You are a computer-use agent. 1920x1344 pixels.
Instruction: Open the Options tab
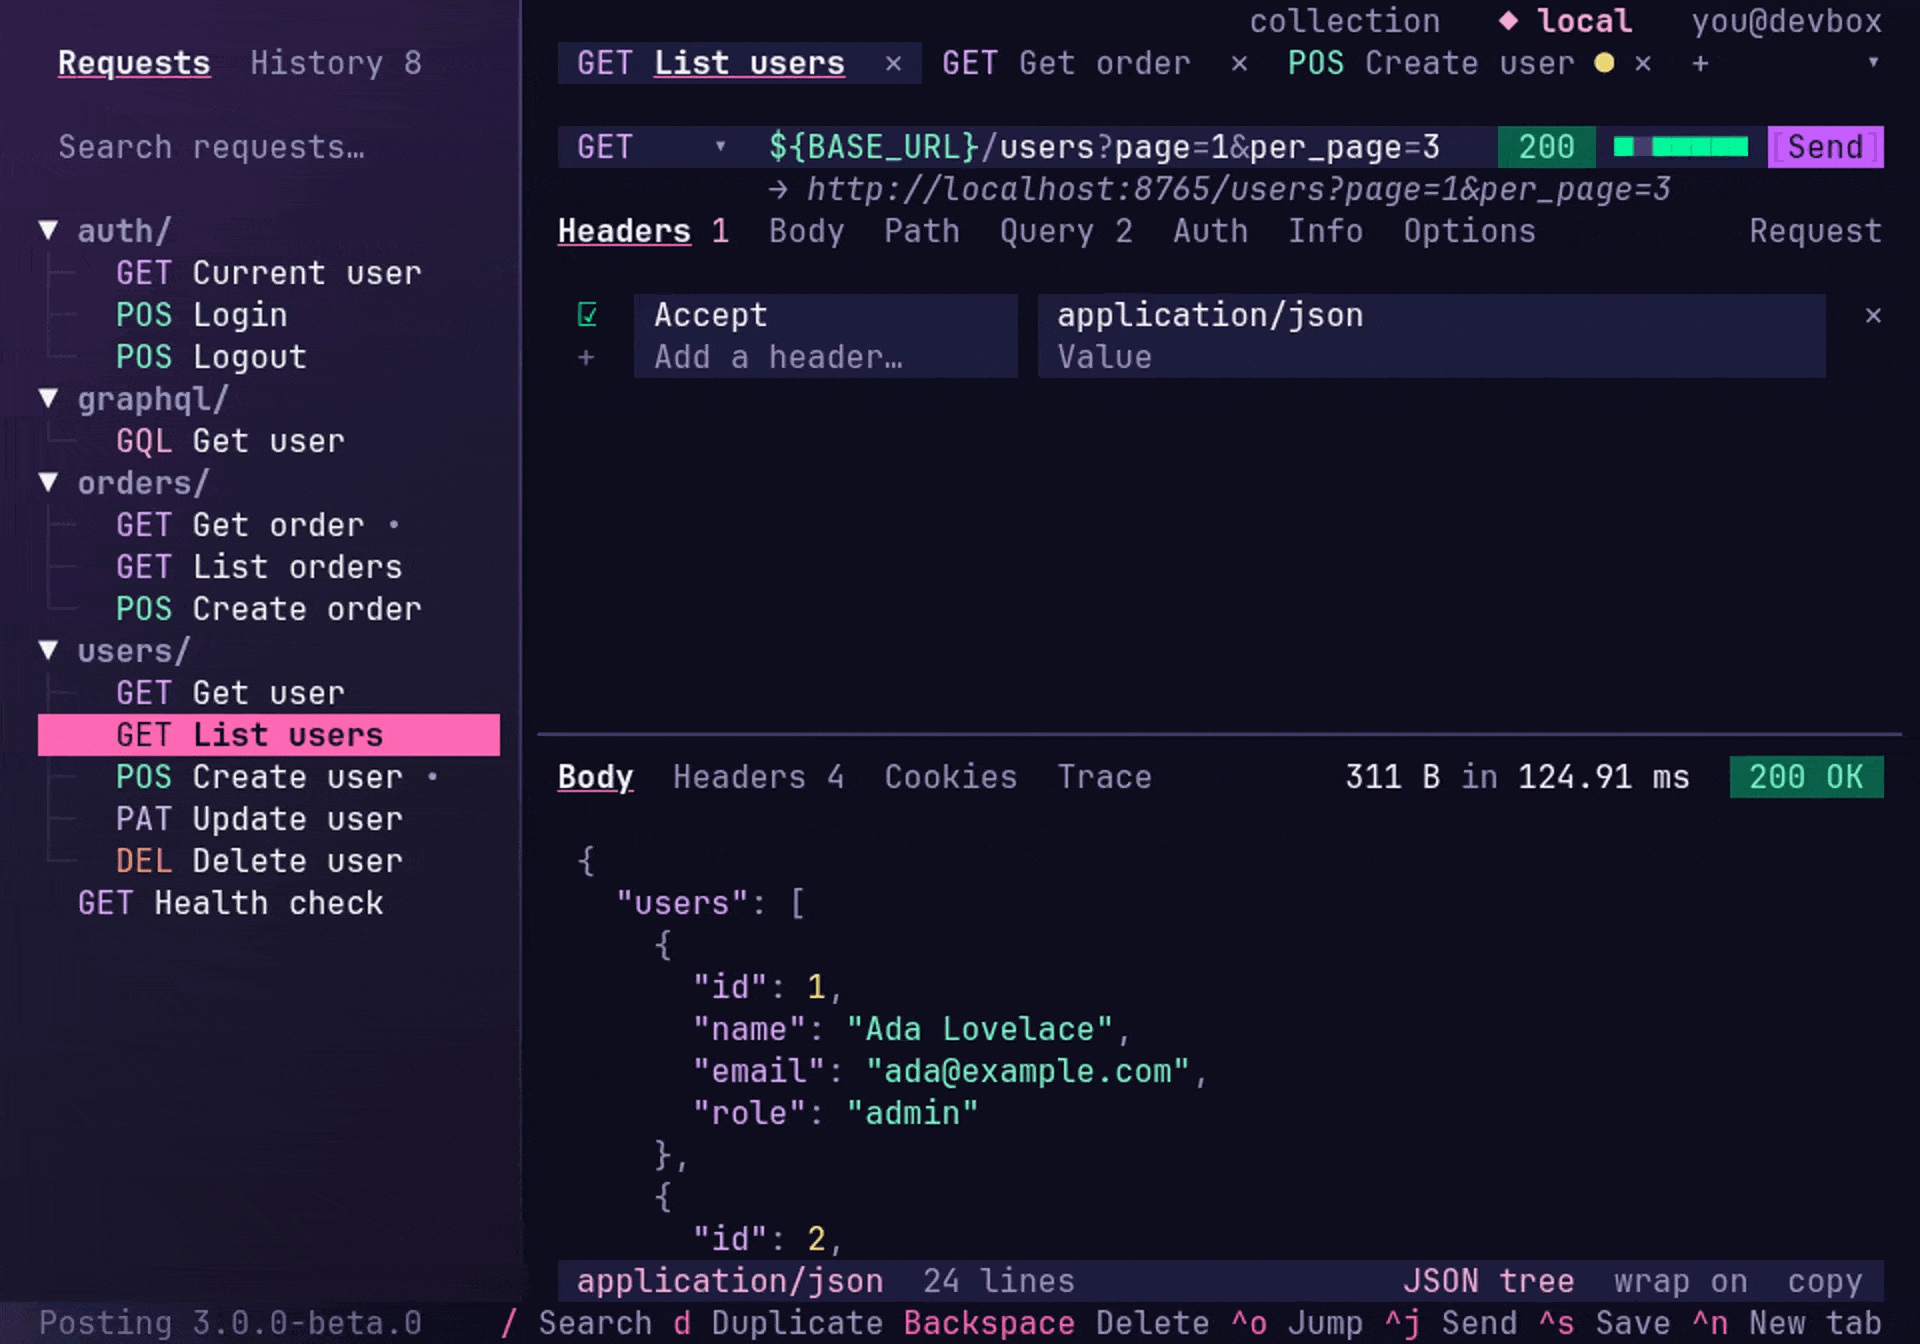click(1469, 231)
